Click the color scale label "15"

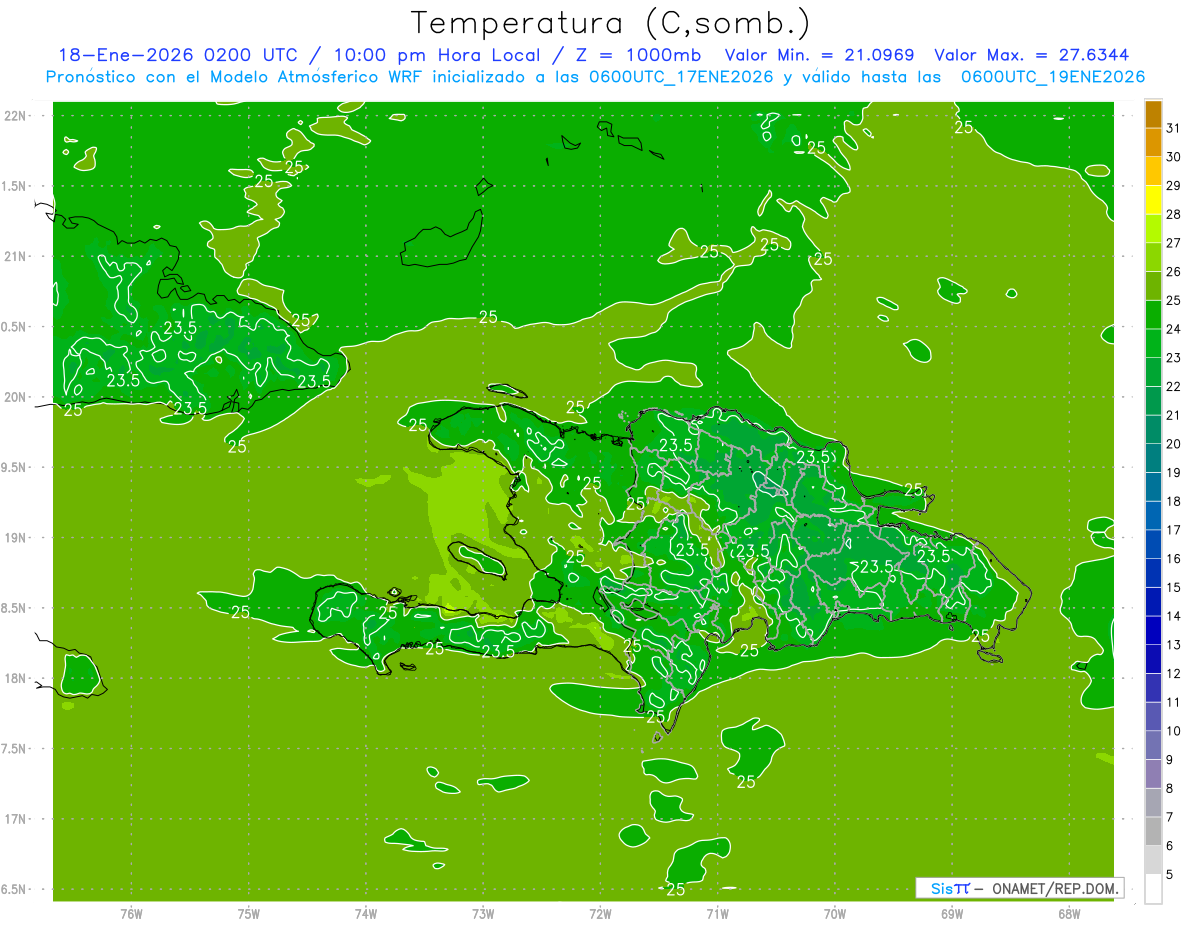click(x=1173, y=587)
